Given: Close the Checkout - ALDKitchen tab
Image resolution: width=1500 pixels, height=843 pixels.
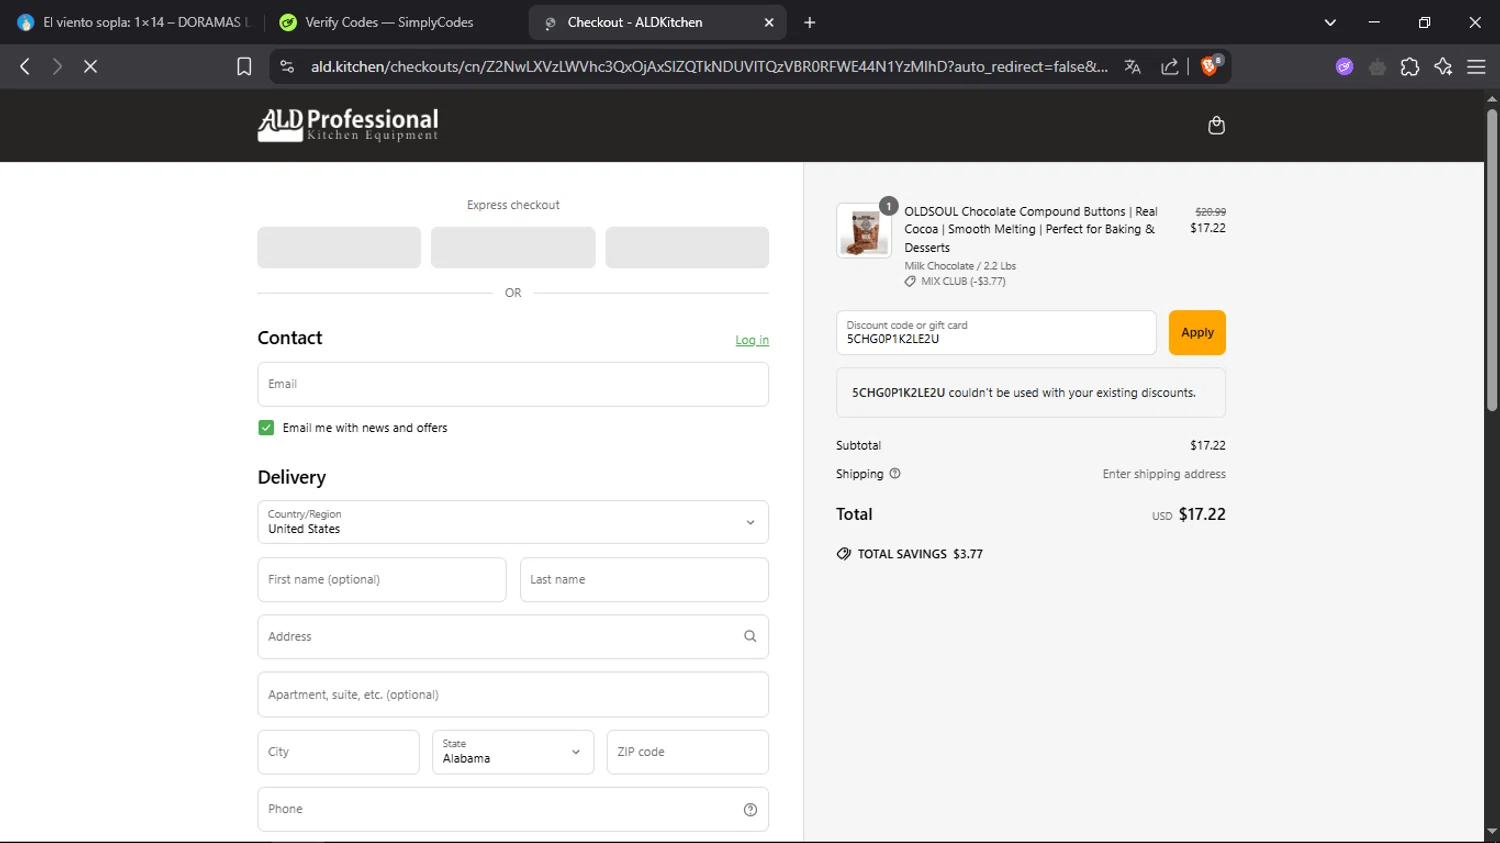Looking at the screenshot, I should [x=769, y=22].
